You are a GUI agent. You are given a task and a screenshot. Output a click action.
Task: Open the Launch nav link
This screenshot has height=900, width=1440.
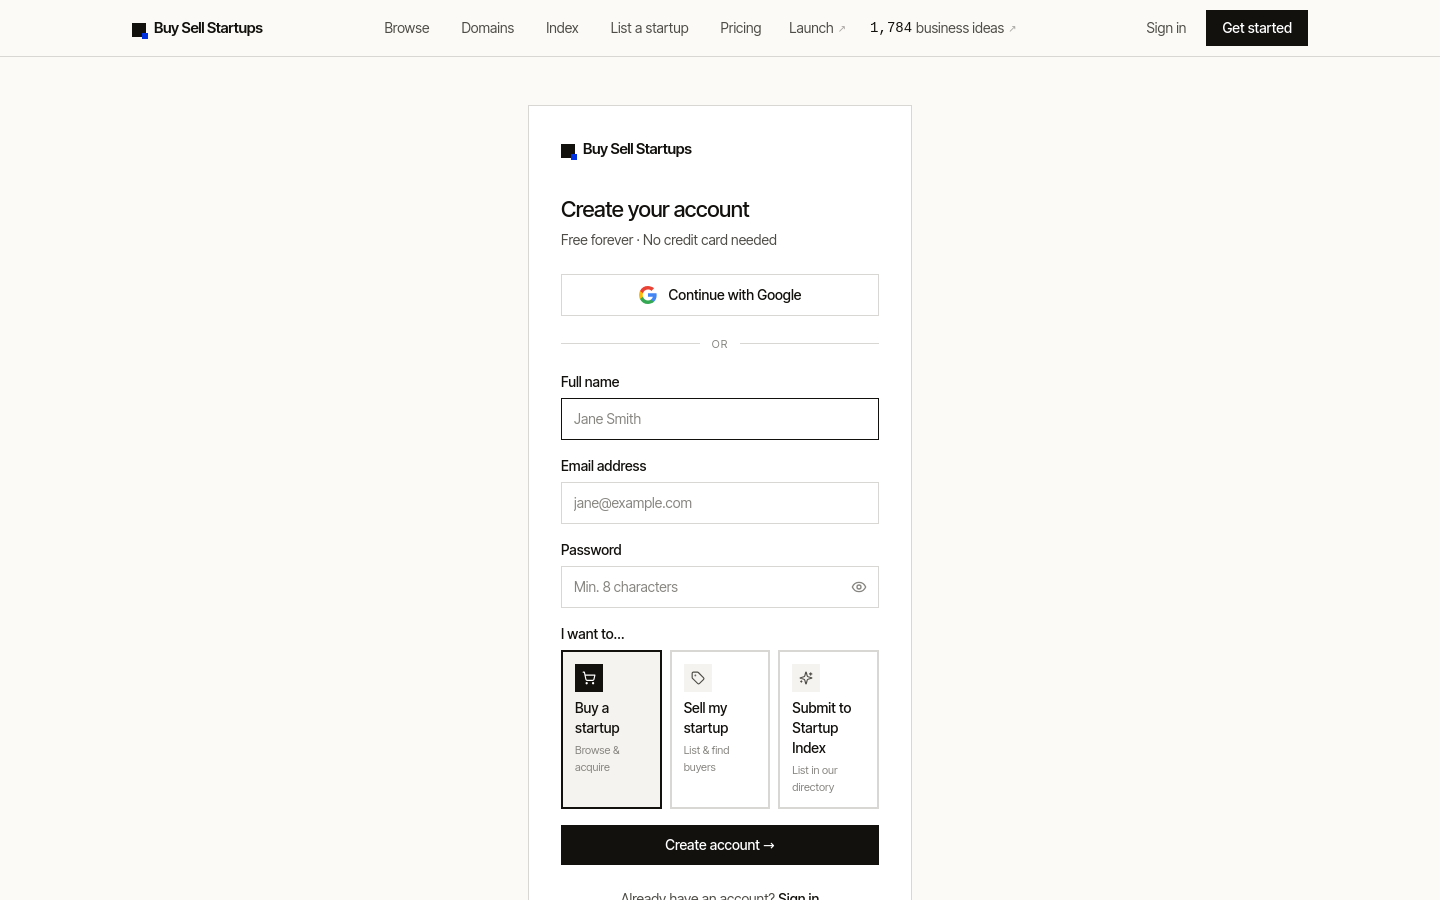[817, 28]
